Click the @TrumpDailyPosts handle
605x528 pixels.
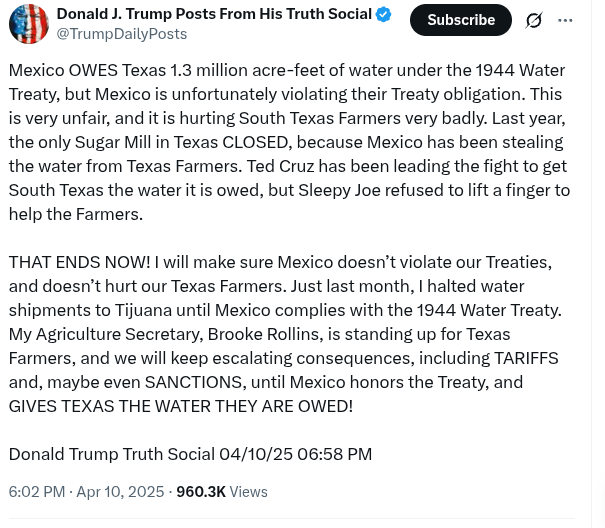pyautogui.click(x=121, y=34)
